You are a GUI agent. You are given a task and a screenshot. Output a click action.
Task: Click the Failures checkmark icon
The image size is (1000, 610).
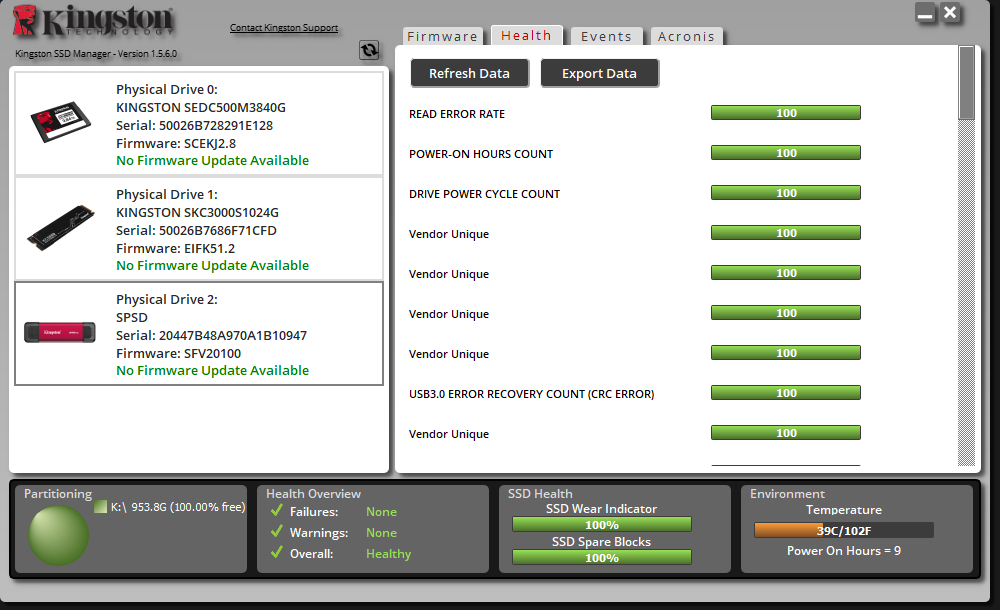pos(276,510)
